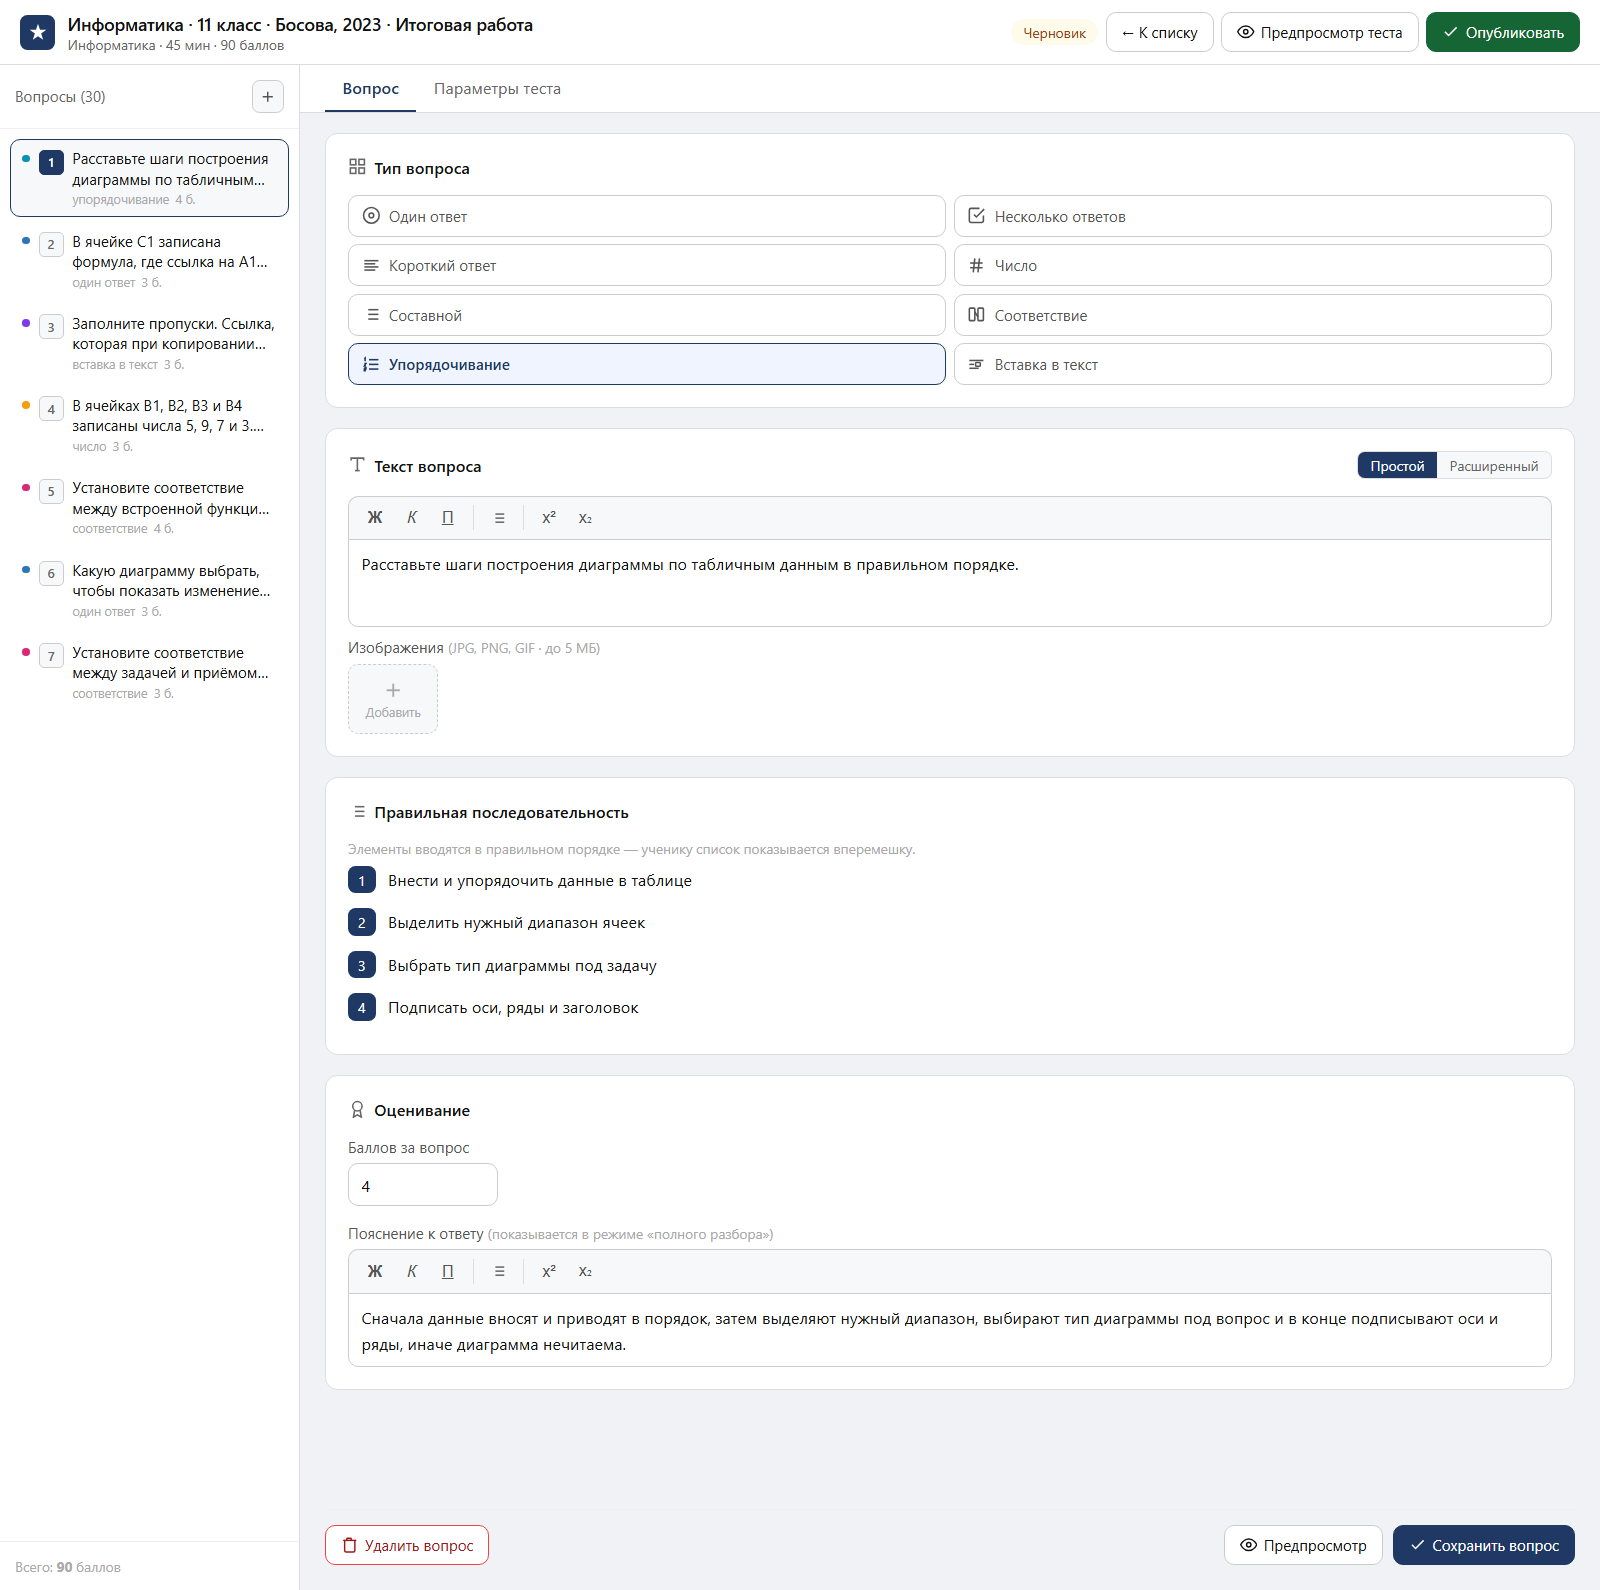Screen dimensions: 1600x1590
Task: Click into the question text area
Action: point(949,583)
